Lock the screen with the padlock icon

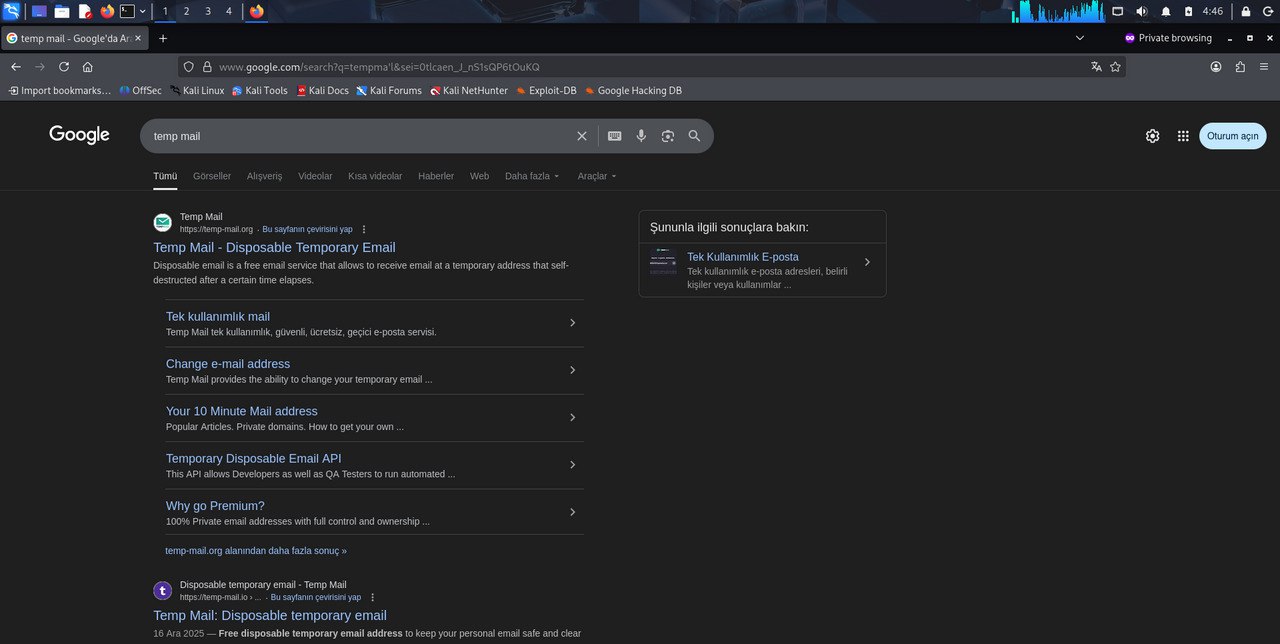(1246, 11)
